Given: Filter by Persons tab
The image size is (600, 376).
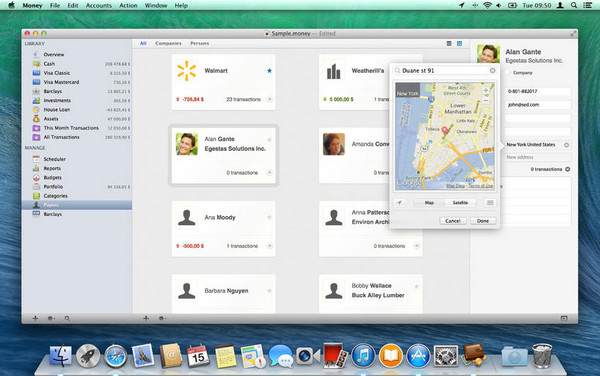Looking at the screenshot, I should point(200,44).
